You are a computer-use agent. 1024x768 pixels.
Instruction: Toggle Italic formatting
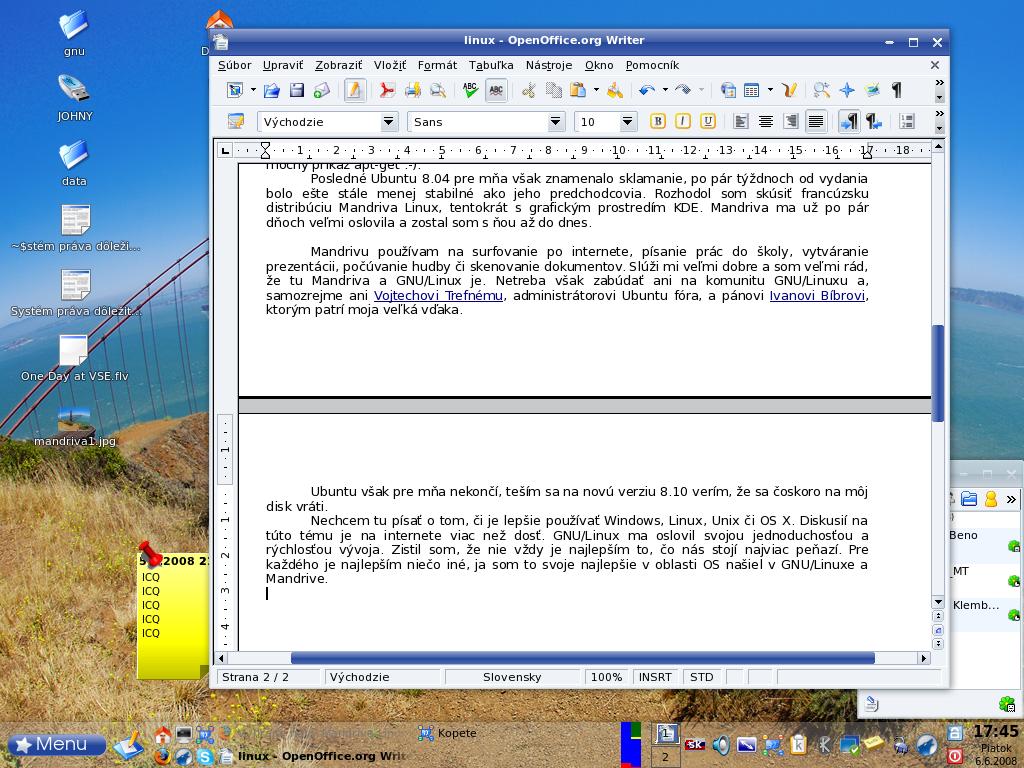[683, 122]
